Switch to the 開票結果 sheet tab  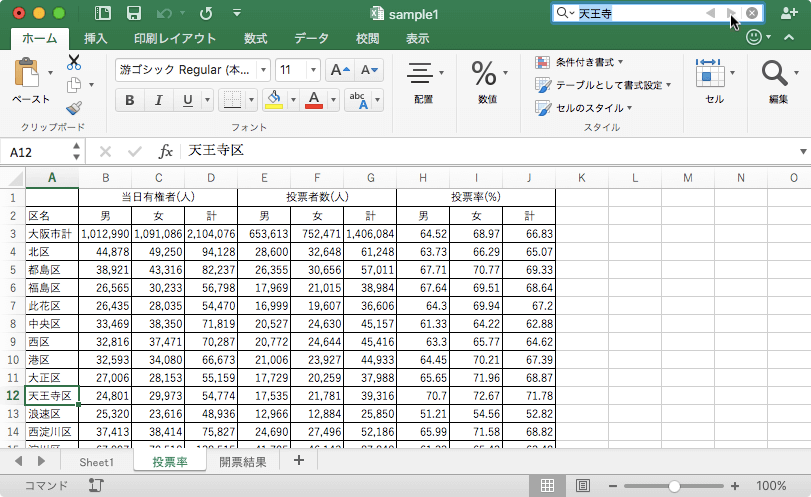tap(243, 462)
